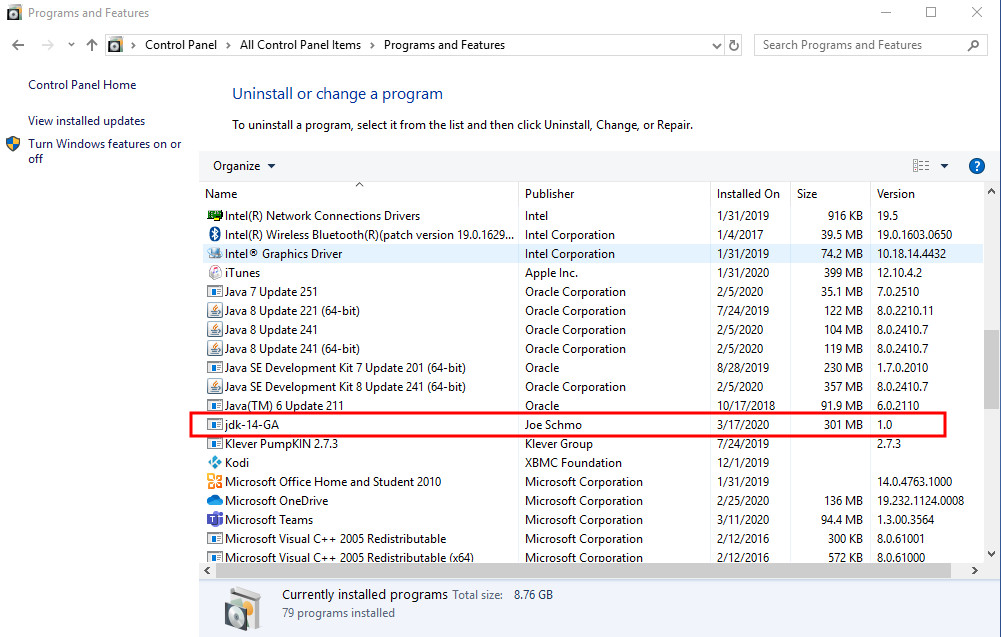
Task: Navigate to Control Panel breadcrumb
Action: click(181, 45)
